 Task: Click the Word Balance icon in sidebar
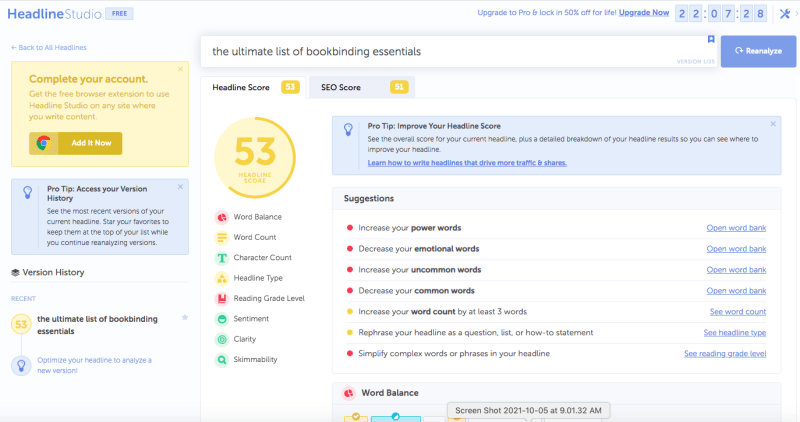pos(221,217)
